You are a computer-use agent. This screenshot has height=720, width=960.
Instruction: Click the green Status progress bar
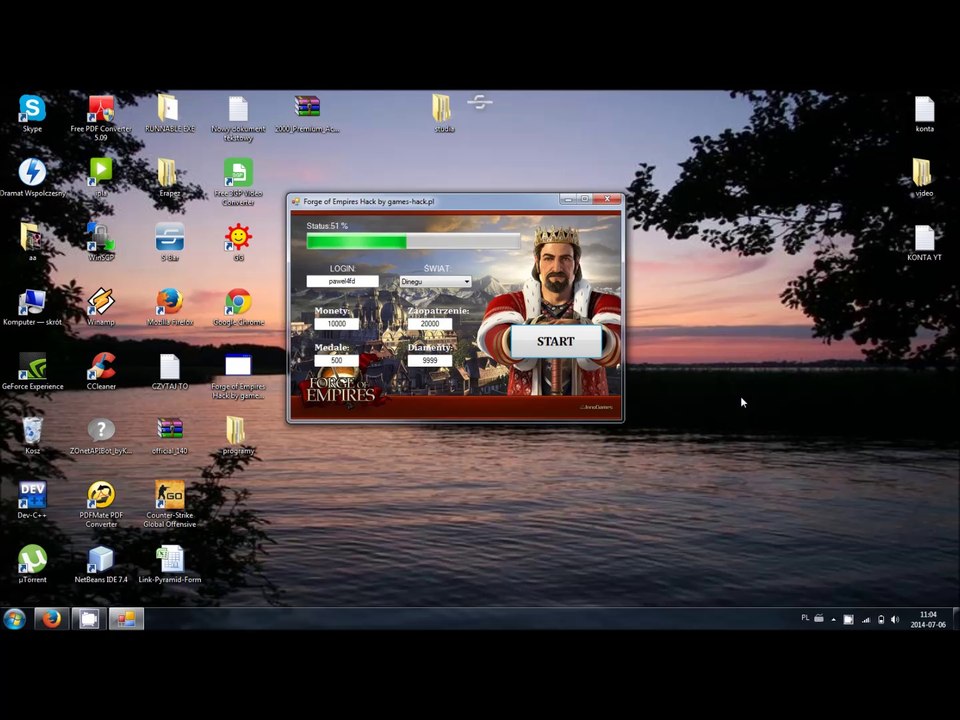click(x=413, y=241)
